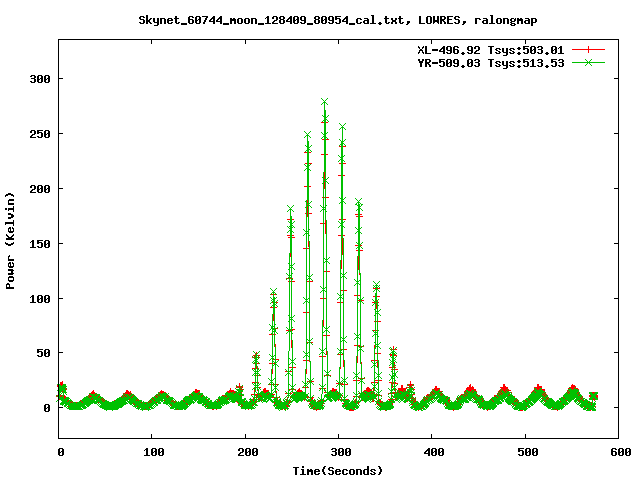Image resolution: width=640 pixels, height=480 pixels.
Task: Click the red line sample in the legend
Action: 588,50
